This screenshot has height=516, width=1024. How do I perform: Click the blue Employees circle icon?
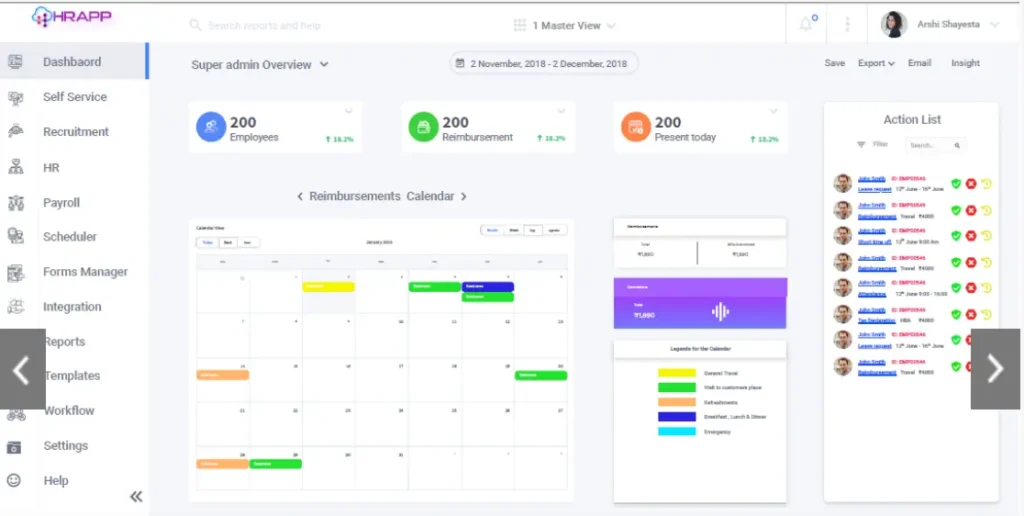[211, 127]
